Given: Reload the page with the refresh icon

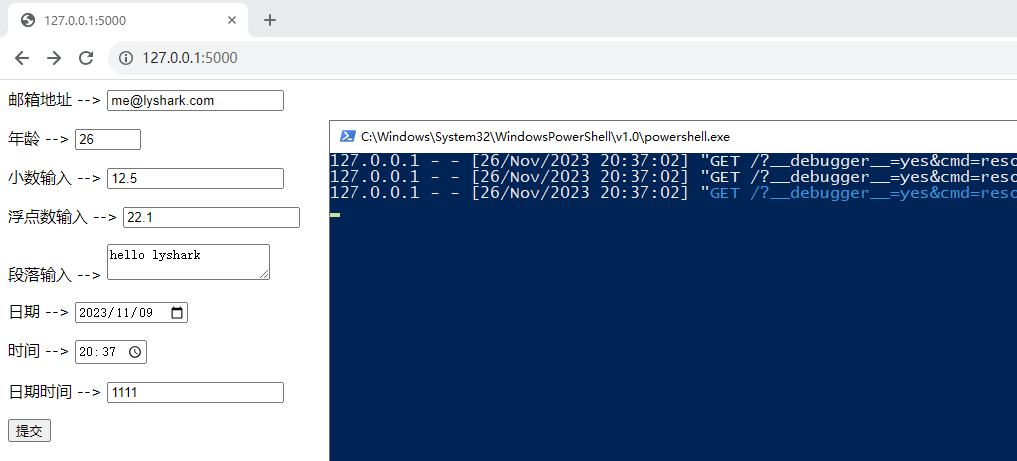Looking at the screenshot, I should [x=86, y=58].
